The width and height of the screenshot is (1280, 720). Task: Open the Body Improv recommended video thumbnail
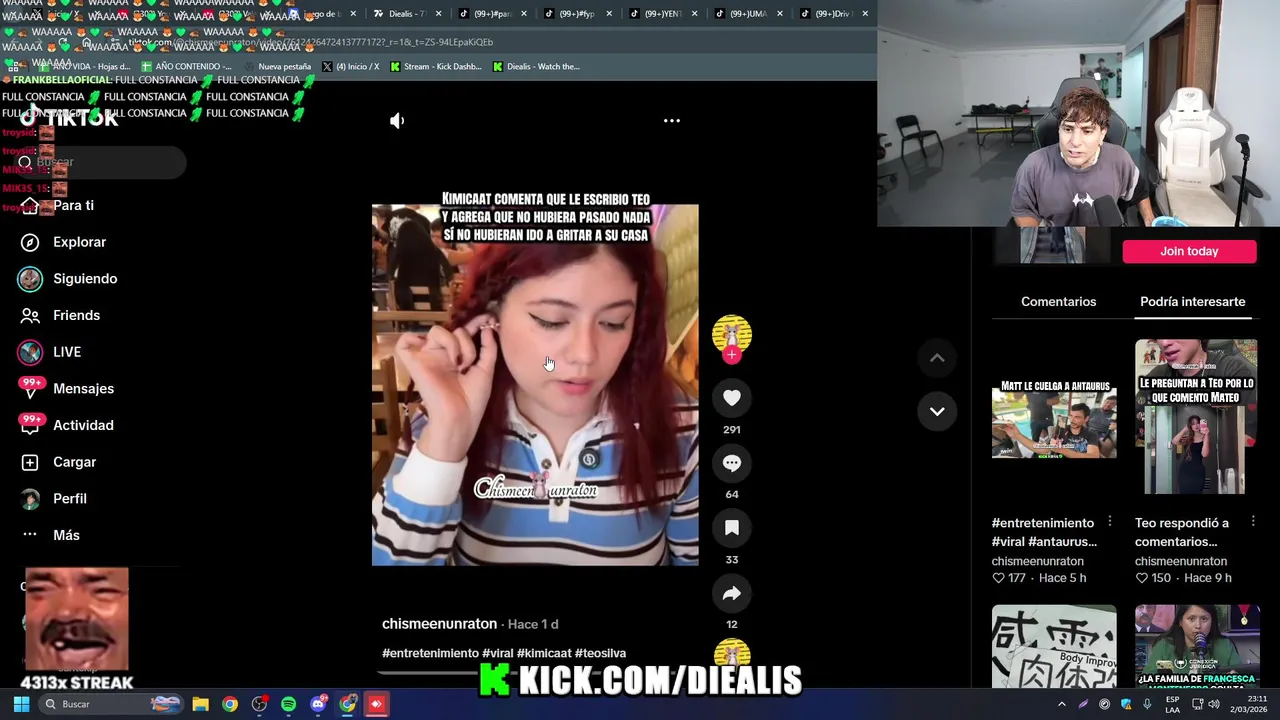(x=1054, y=646)
